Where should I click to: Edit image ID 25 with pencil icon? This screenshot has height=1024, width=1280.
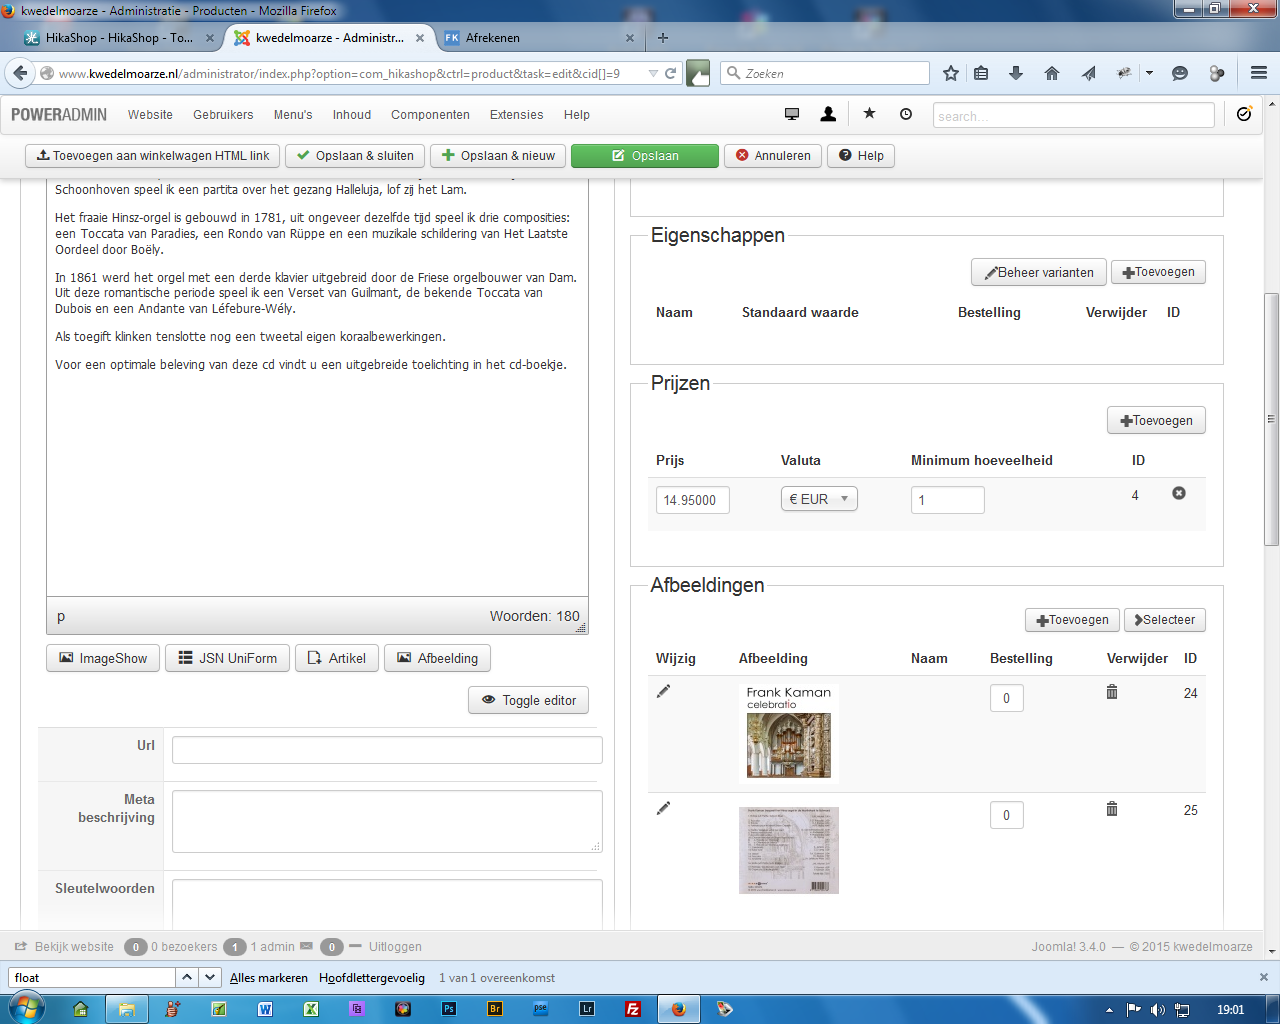(663, 808)
